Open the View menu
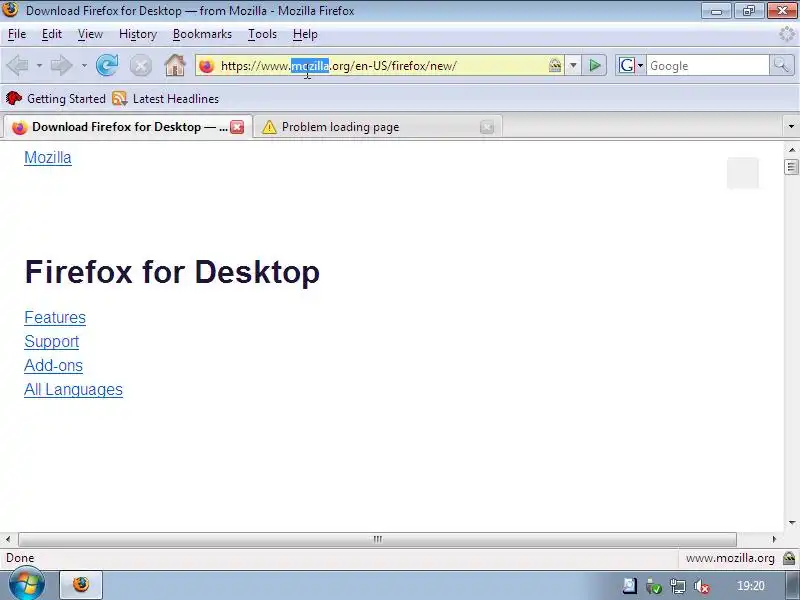The image size is (800, 600). pyautogui.click(x=90, y=34)
